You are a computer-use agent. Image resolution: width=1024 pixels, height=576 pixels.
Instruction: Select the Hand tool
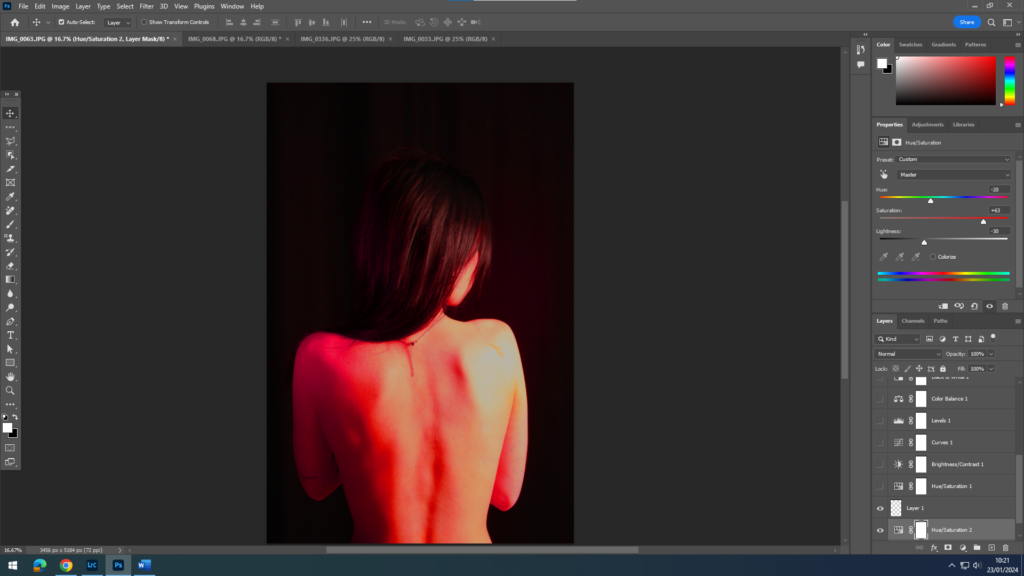click(x=10, y=377)
